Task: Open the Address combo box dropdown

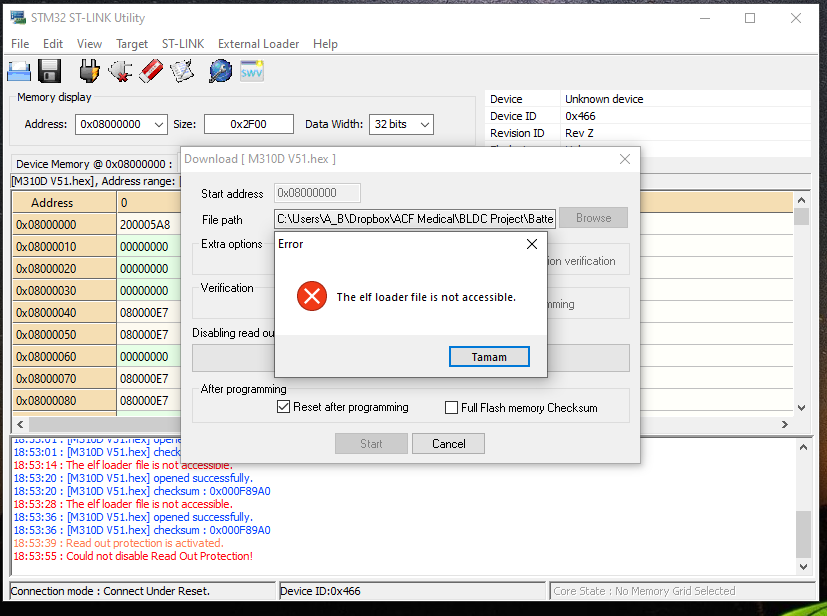Action: click(158, 124)
